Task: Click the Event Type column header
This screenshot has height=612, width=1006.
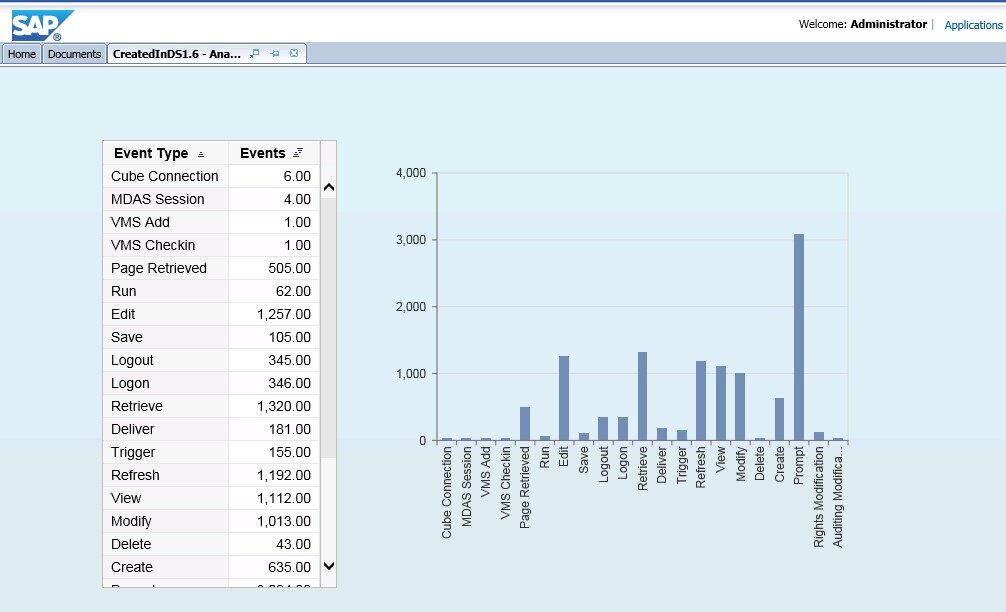Action: pyautogui.click(x=151, y=153)
